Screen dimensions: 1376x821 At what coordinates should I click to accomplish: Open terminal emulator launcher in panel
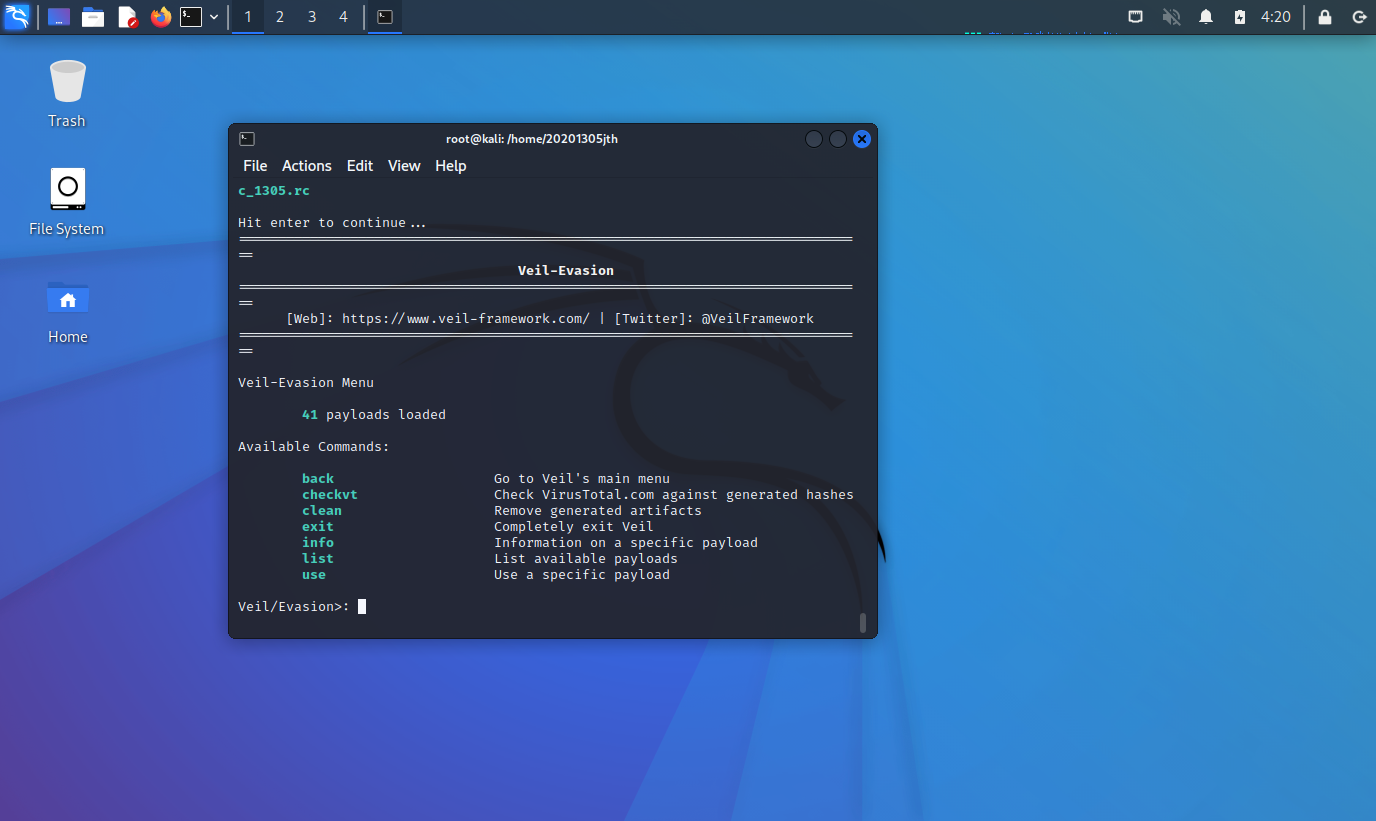191,17
